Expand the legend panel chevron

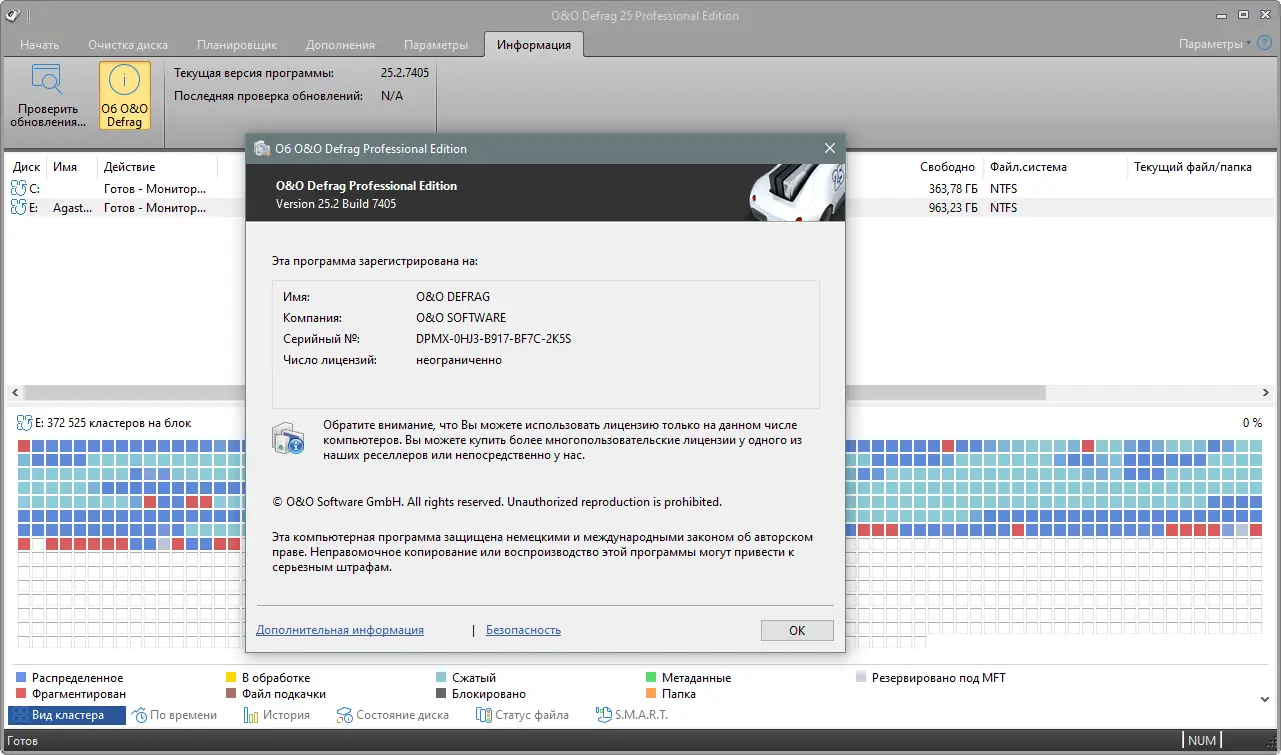coord(1266,699)
